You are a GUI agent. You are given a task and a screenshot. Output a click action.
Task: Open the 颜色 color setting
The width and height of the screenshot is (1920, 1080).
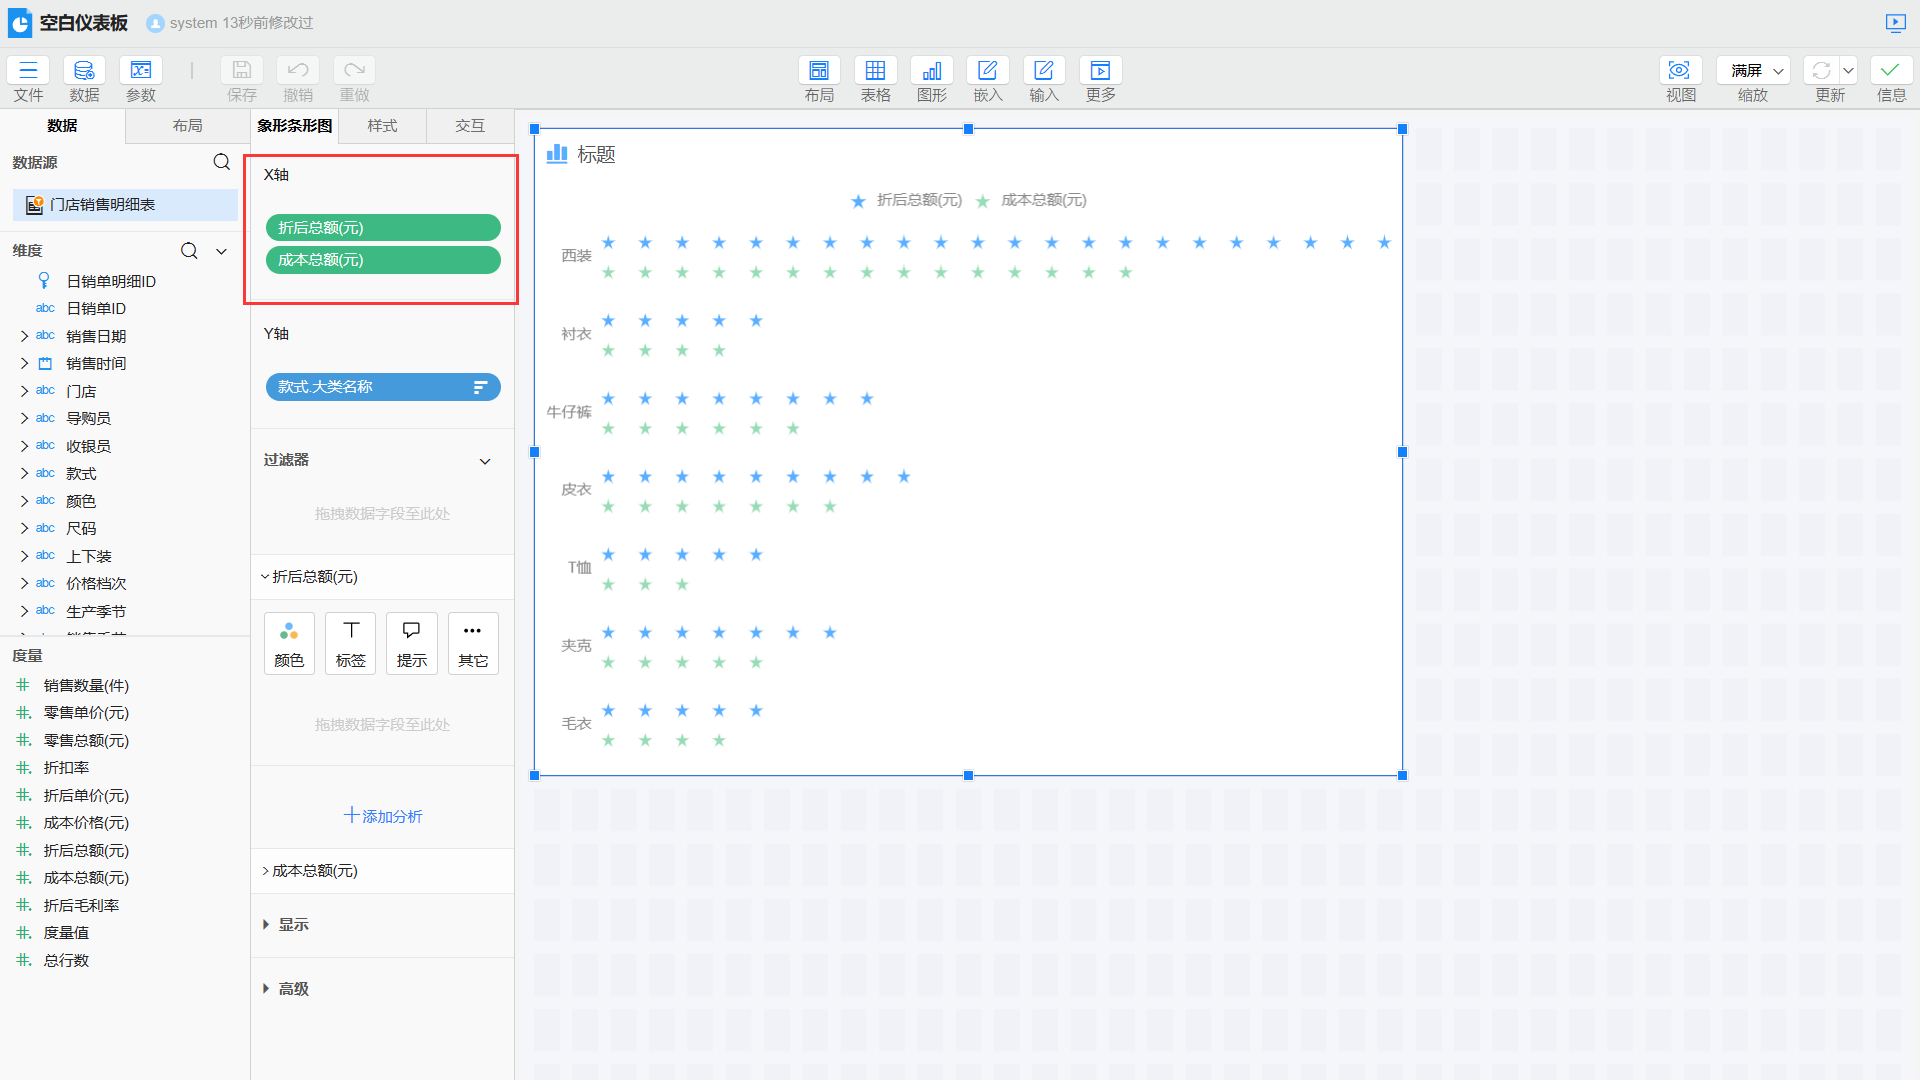[289, 643]
